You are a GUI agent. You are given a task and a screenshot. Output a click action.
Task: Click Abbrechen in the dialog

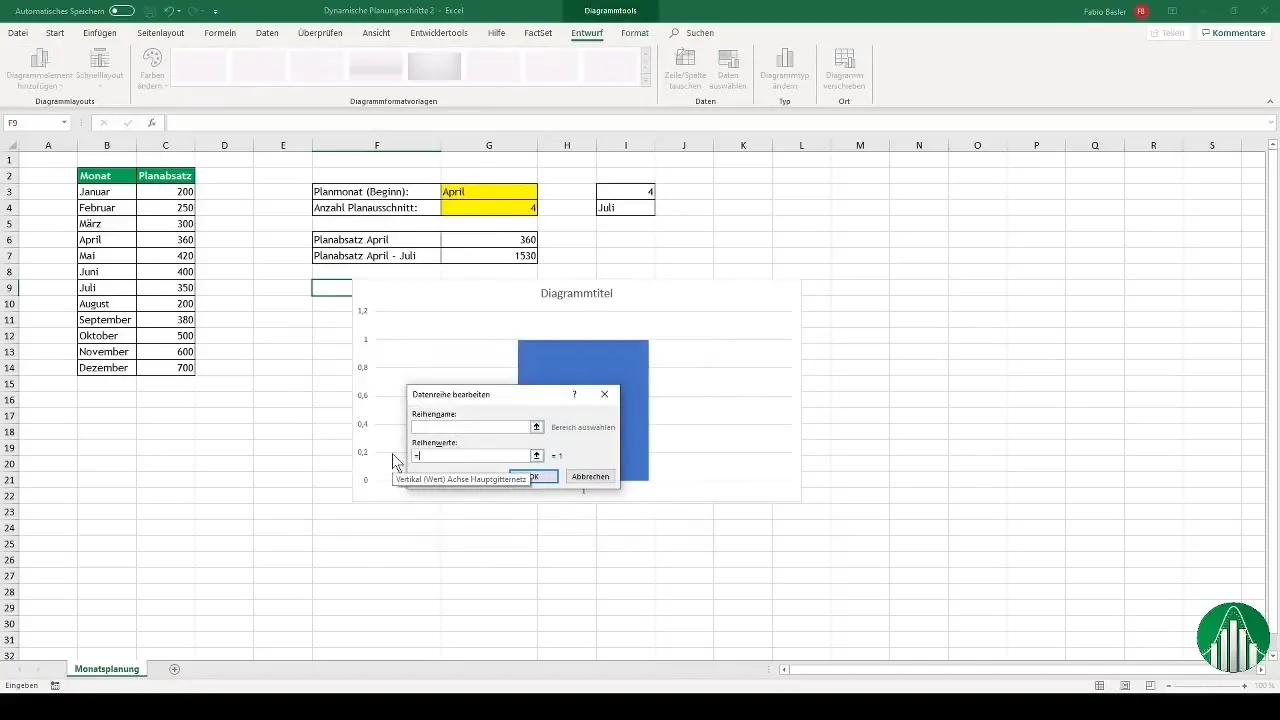point(590,477)
